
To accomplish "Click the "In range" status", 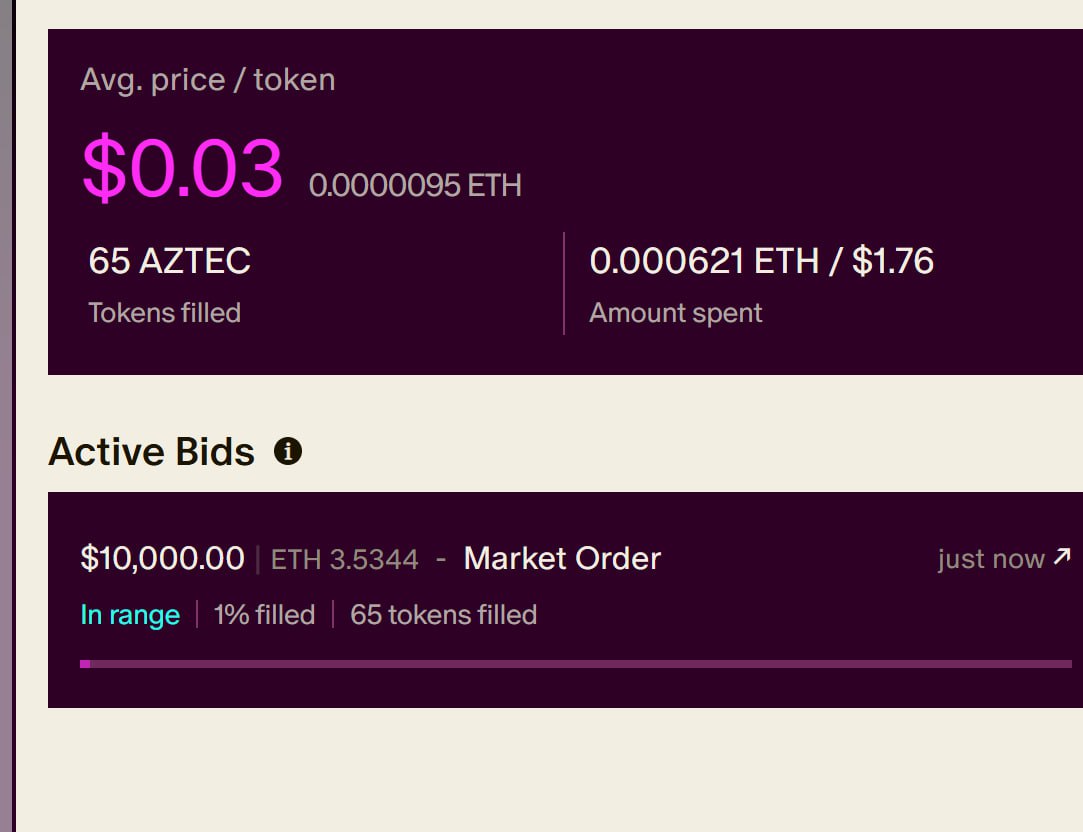I will pyautogui.click(x=130, y=614).
